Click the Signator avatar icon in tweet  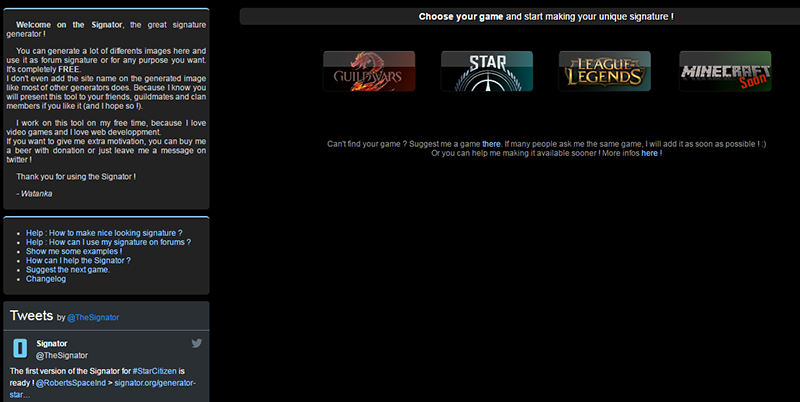tap(20, 348)
